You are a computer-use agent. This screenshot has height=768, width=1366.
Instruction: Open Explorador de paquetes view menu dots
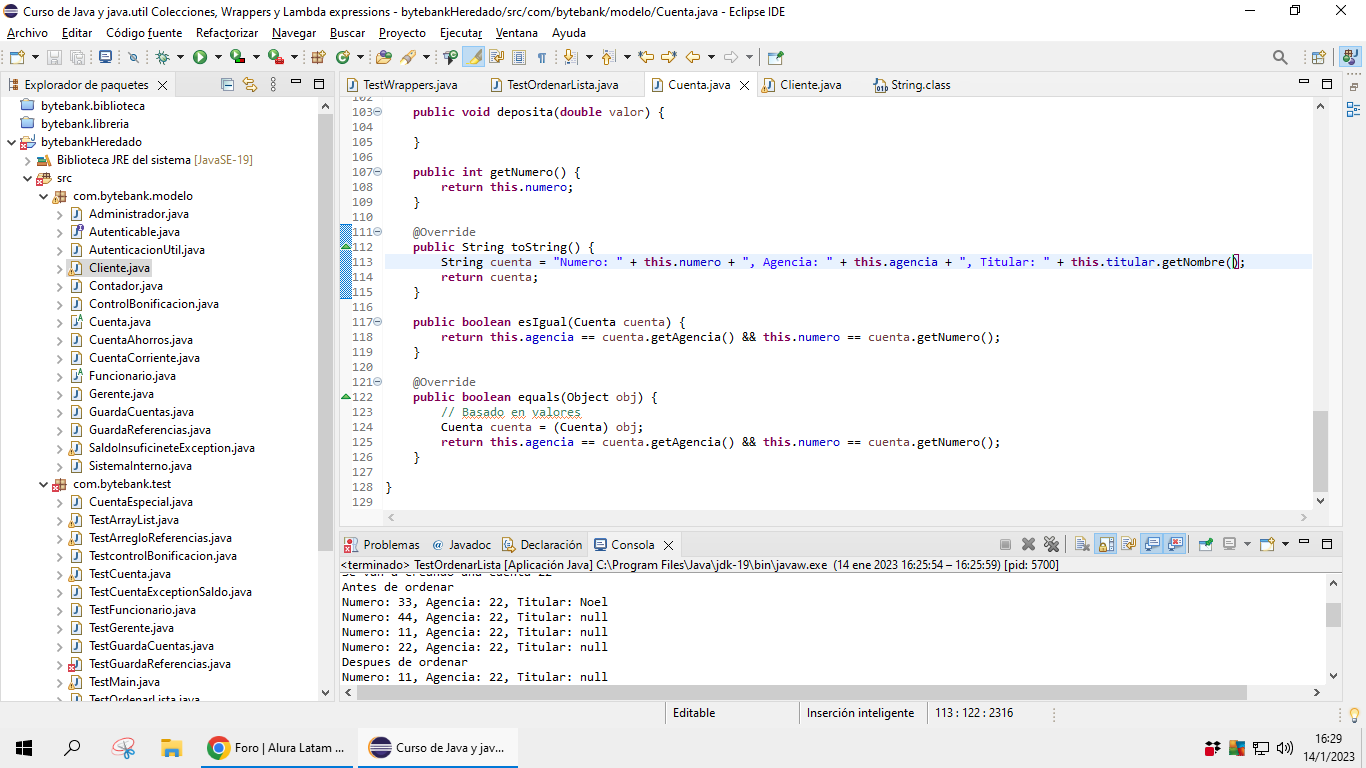(x=274, y=85)
